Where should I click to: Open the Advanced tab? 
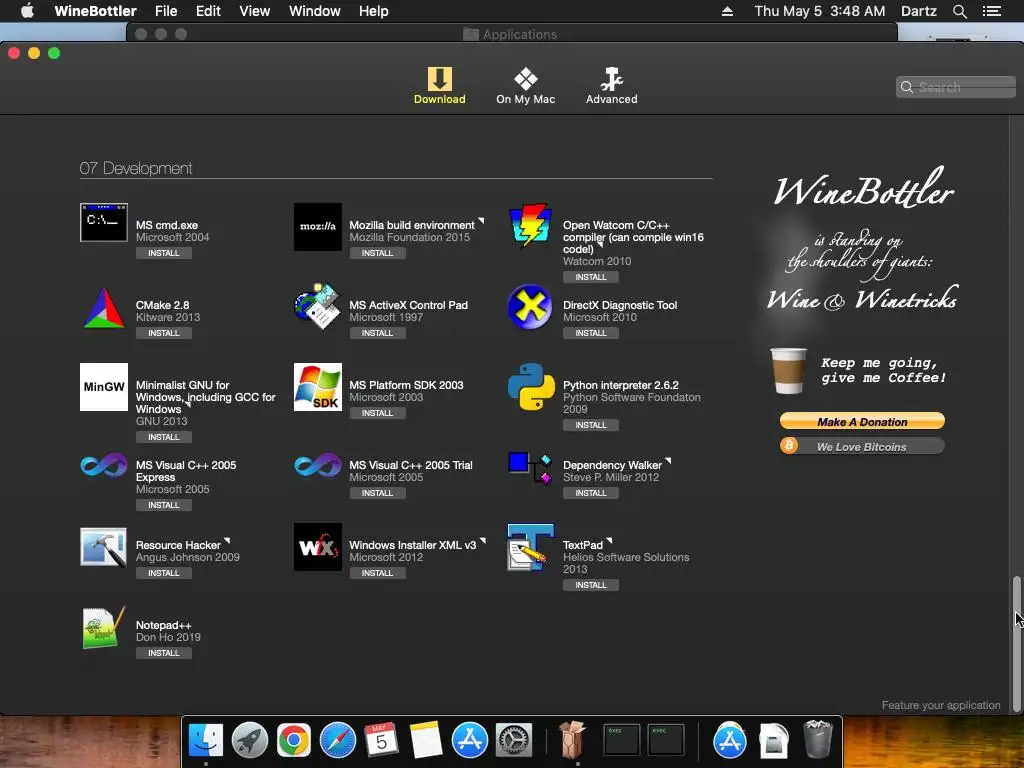point(611,86)
